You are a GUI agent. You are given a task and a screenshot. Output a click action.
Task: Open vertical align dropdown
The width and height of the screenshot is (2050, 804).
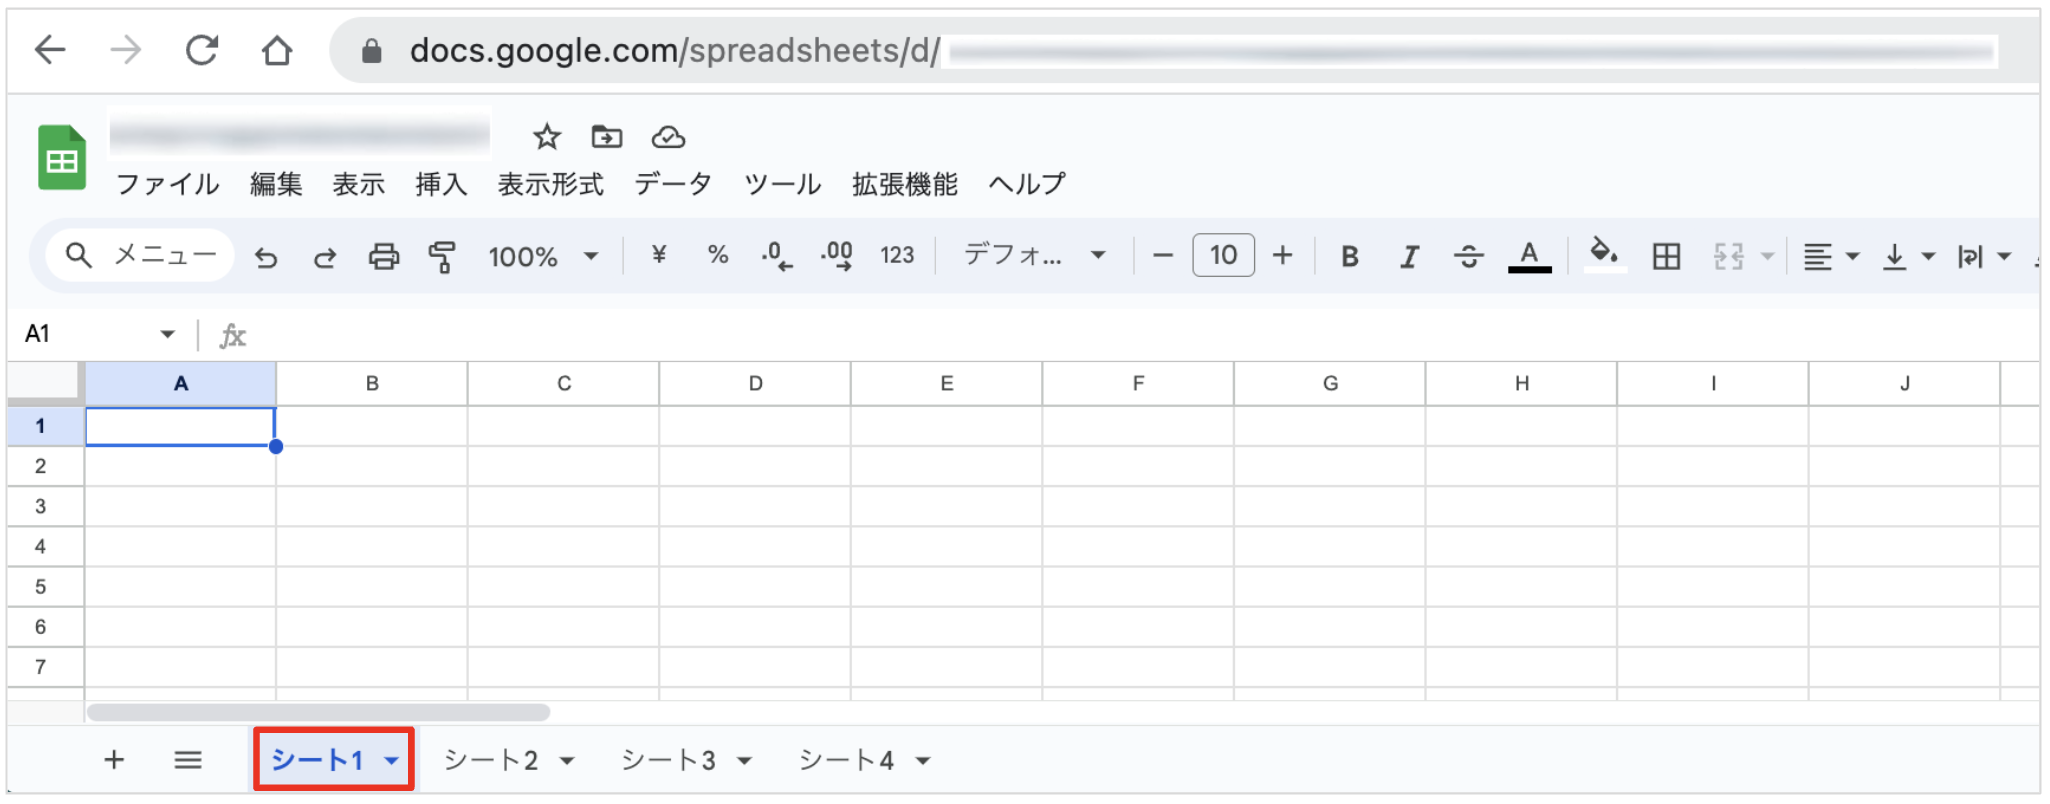[1908, 257]
